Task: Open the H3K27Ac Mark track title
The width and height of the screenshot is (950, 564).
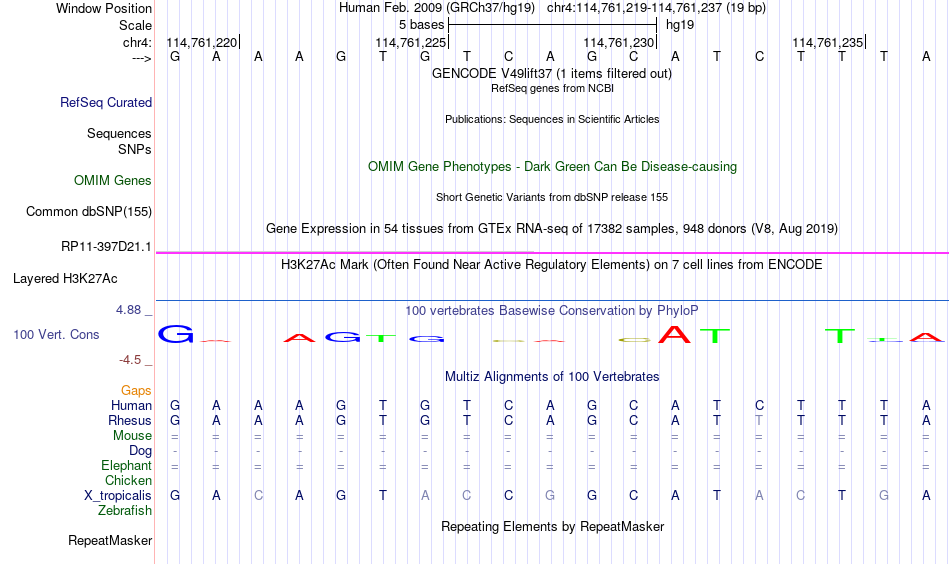Action: (552, 265)
